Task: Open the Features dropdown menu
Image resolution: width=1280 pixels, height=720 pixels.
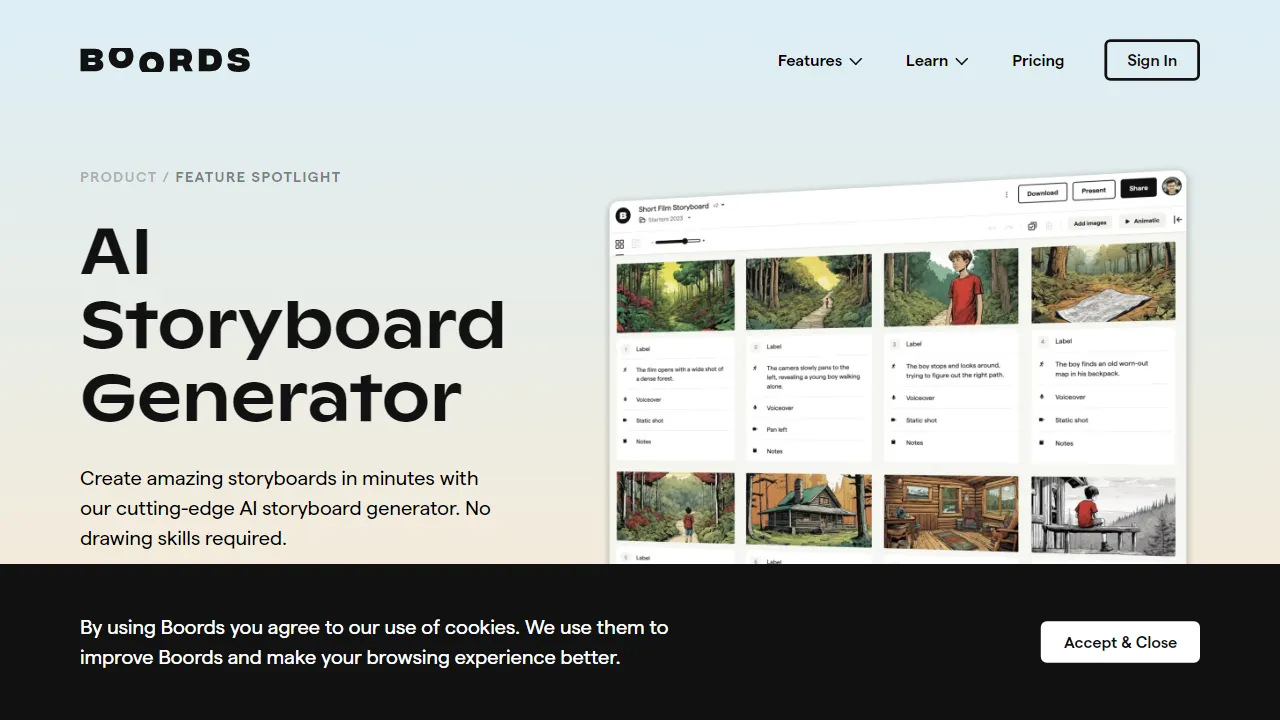Action: point(820,61)
